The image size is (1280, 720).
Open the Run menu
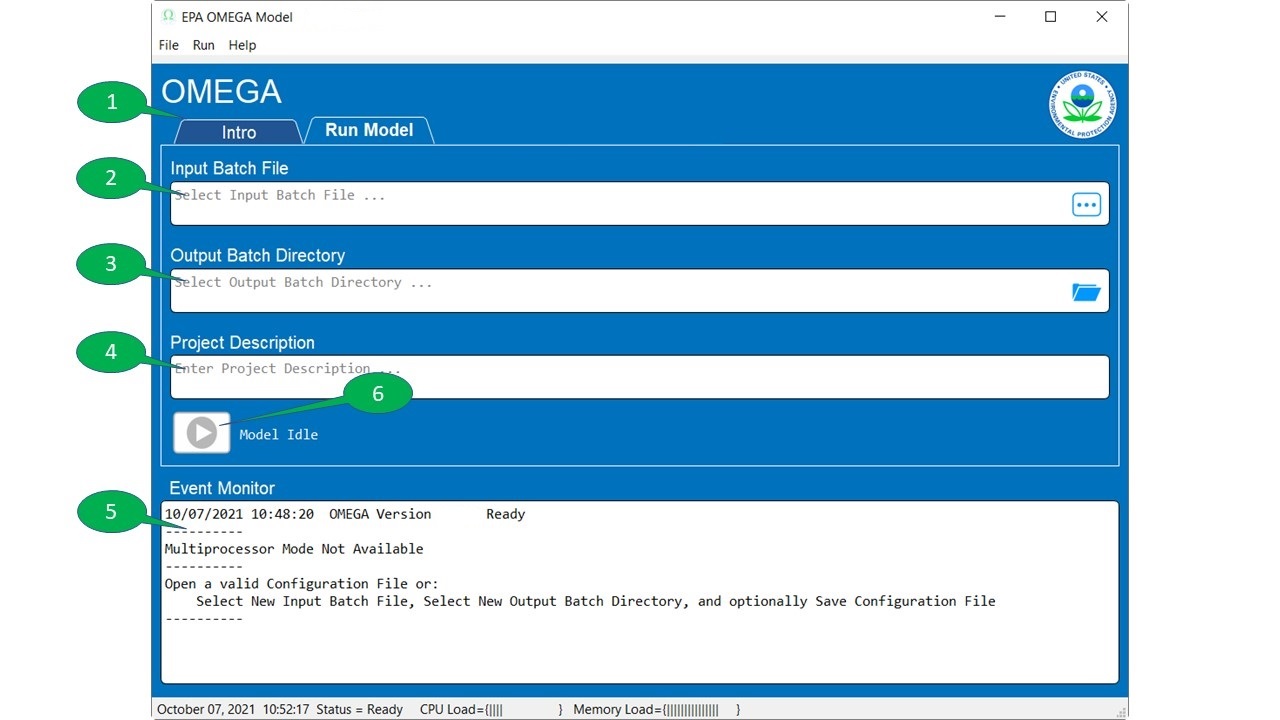click(204, 45)
